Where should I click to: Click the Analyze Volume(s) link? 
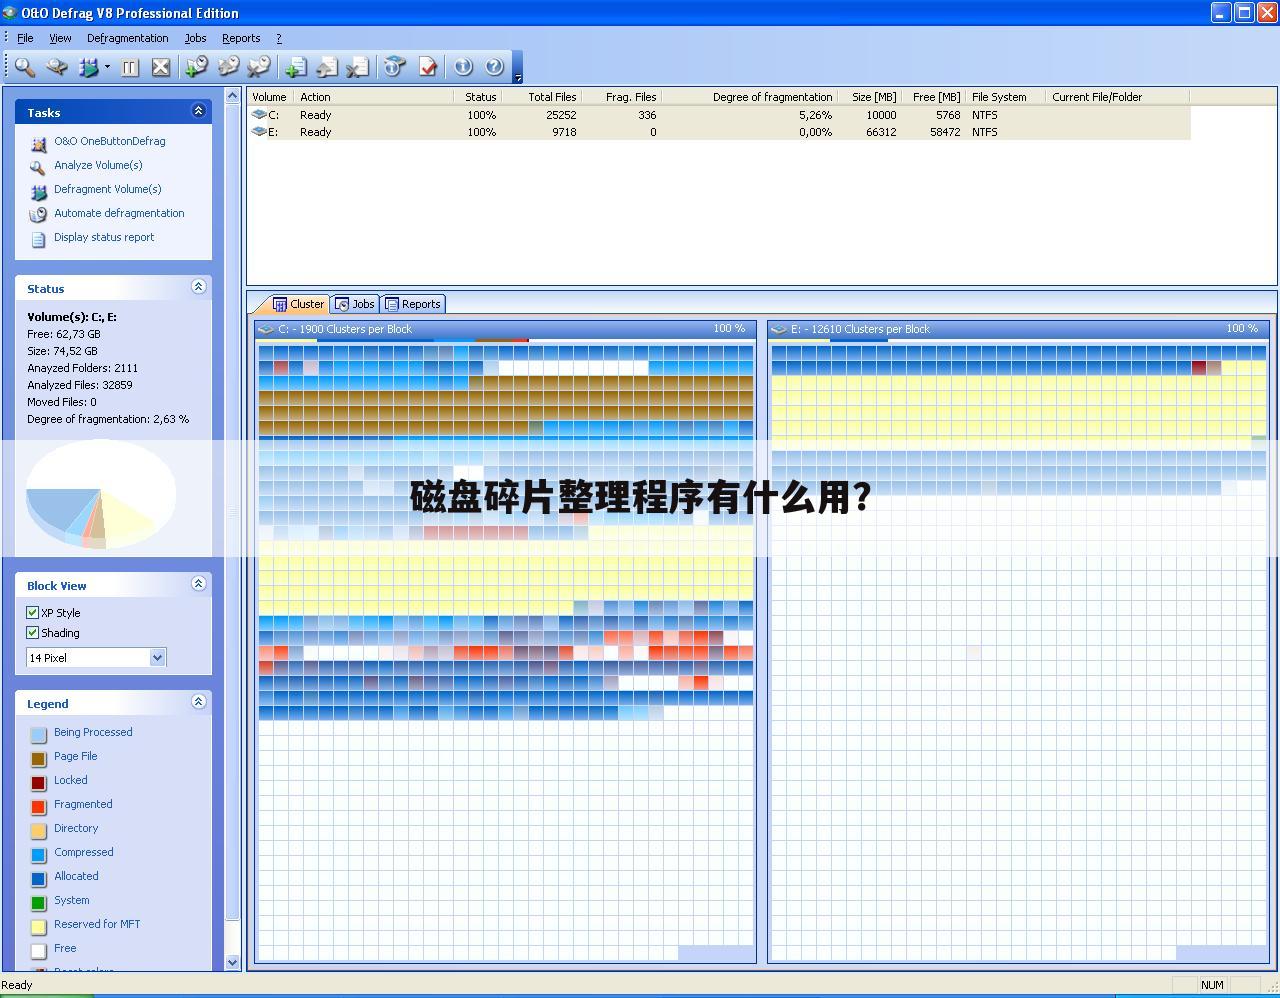[x=98, y=165]
